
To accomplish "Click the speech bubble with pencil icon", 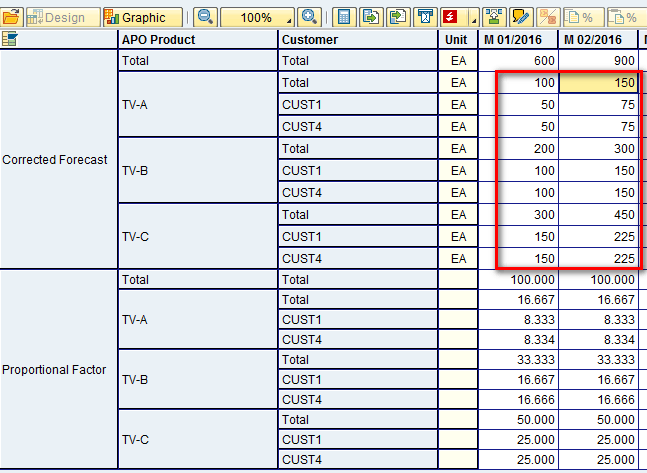I will (x=521, y=17).
